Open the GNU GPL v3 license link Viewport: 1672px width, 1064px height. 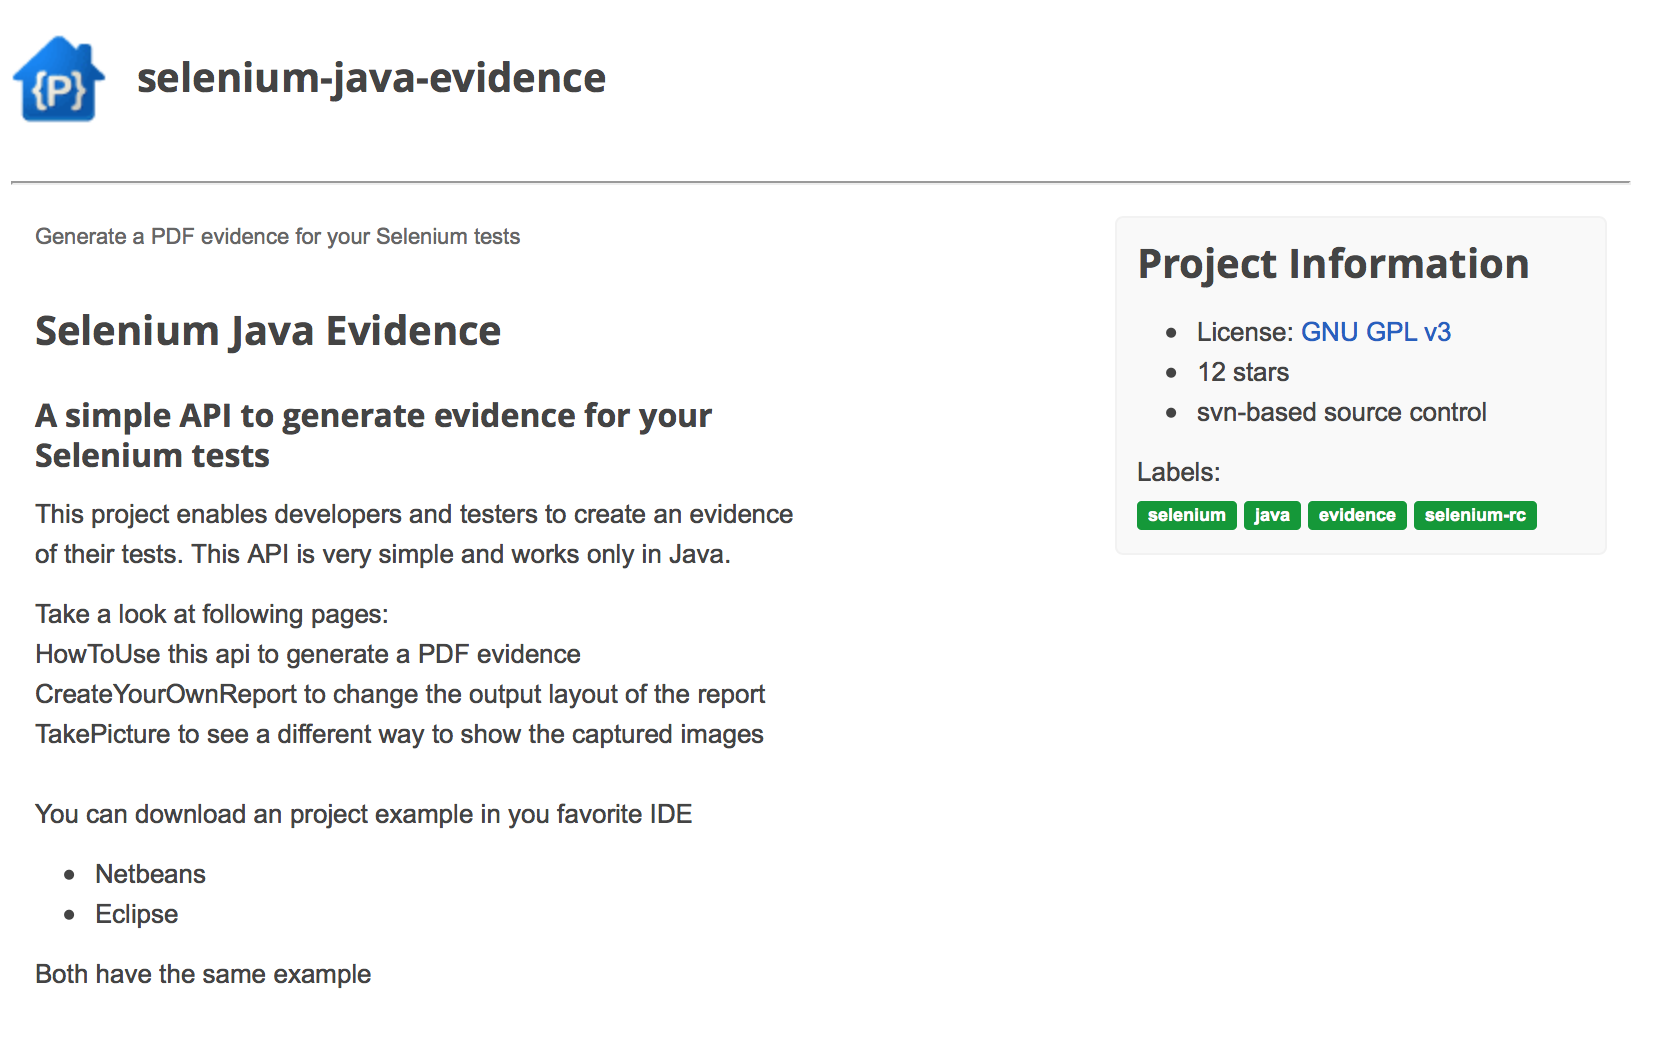[x=1377, y=331]
